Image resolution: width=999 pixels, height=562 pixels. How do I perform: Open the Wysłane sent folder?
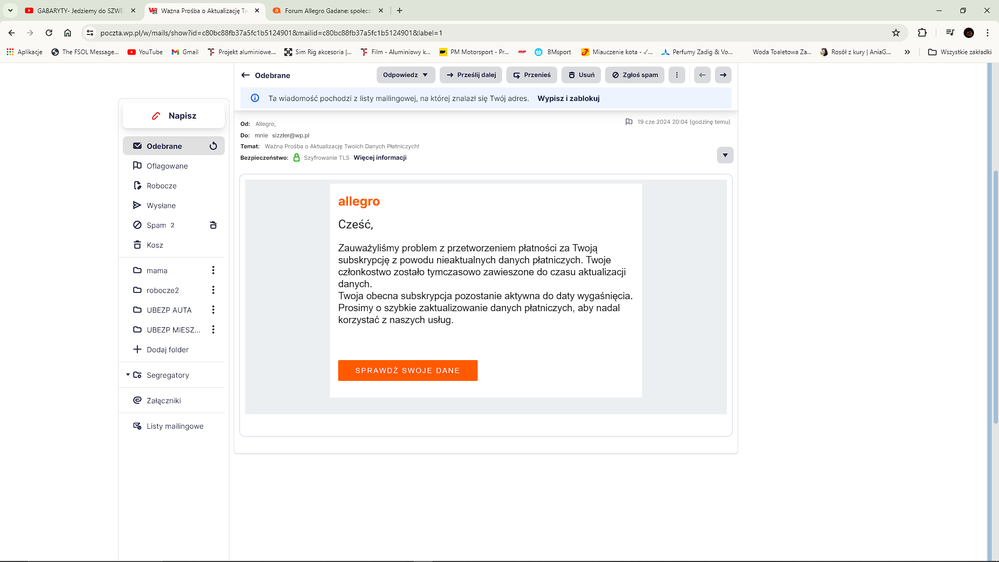[161, 205]
